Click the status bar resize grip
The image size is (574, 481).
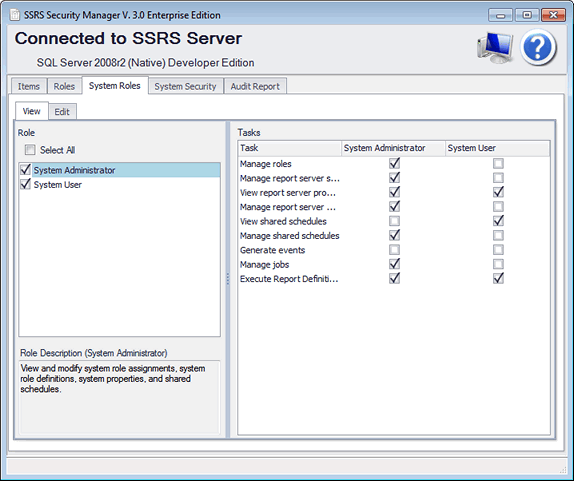pyautogui.click(x=563, y=470)
